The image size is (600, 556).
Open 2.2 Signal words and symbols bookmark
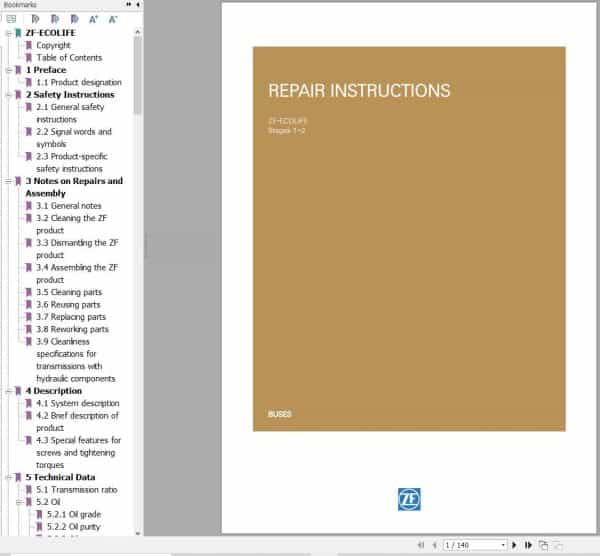(74, 138)
